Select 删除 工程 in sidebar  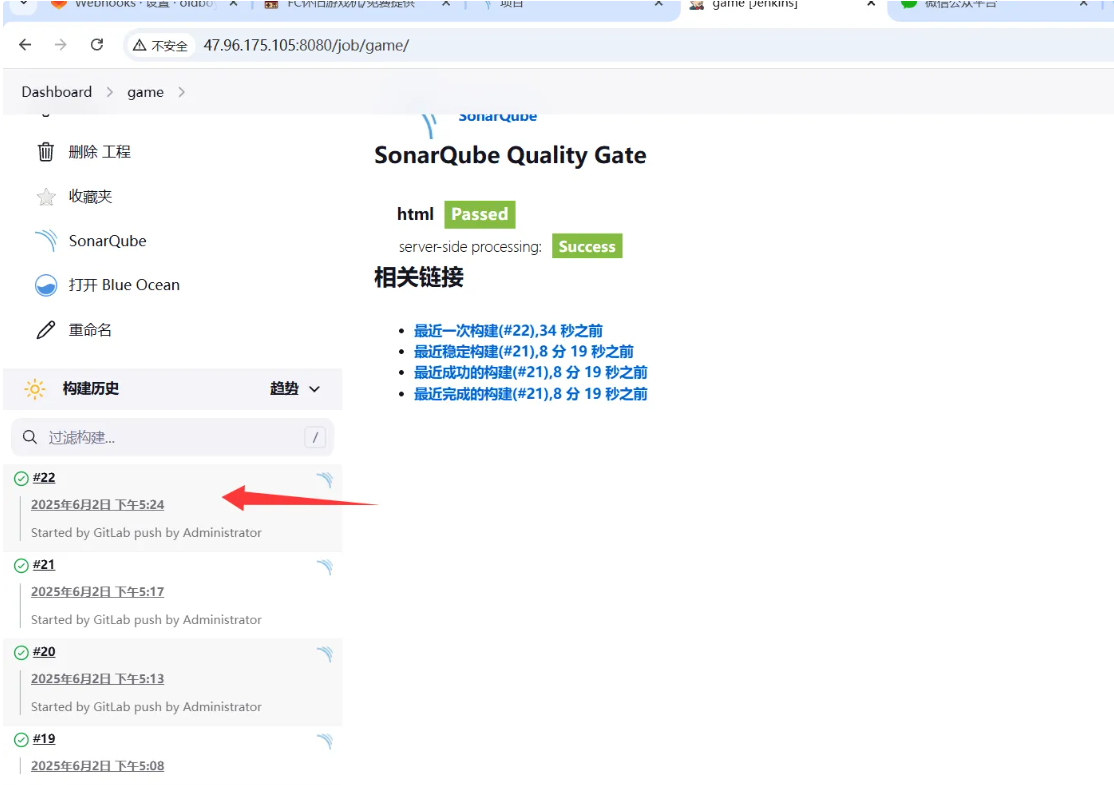coord(99,151)
